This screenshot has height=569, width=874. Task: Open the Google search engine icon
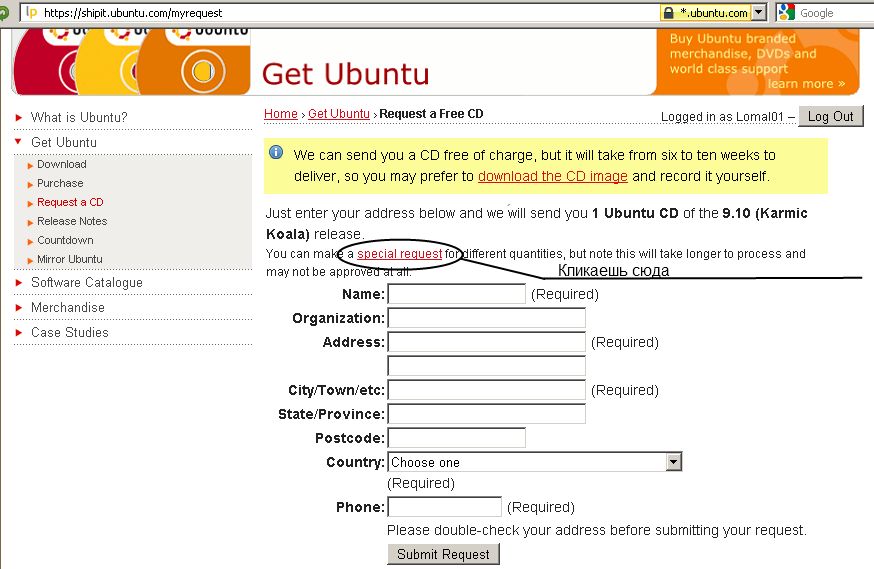(786, 12)
